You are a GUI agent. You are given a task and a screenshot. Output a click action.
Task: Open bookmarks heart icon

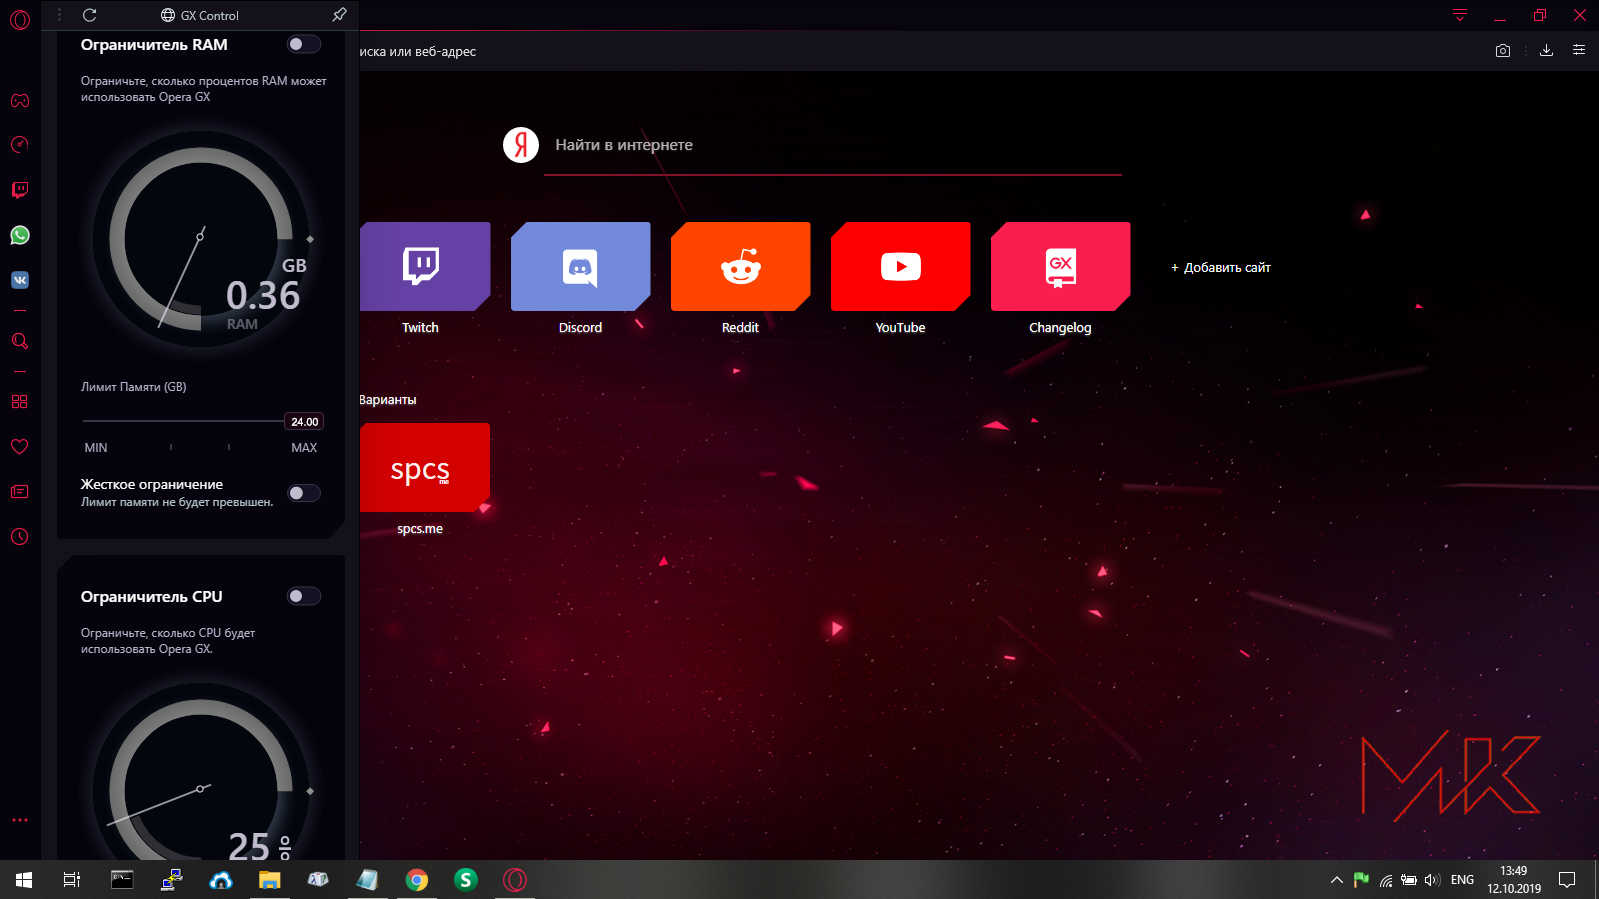(x=20, y=446)
